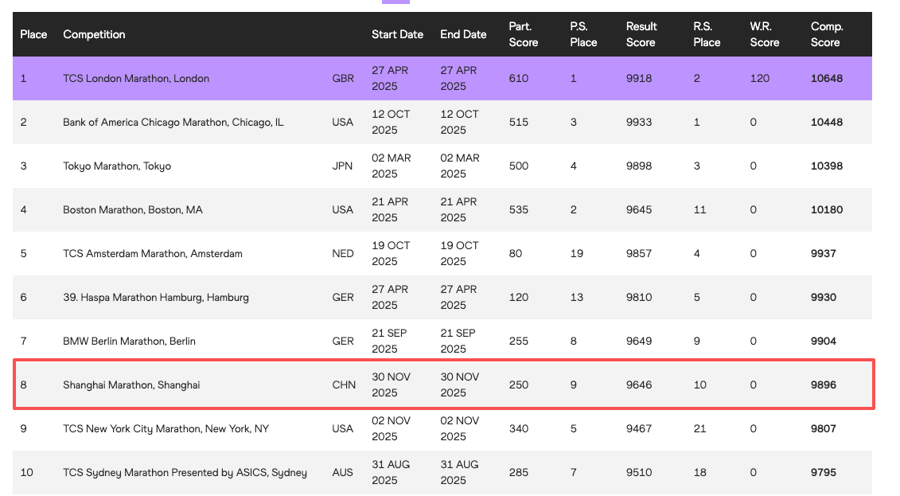Screen dimensions: 900x496
Task: Click TCS Amsterdam Marathon competition name
Action: 153,254
